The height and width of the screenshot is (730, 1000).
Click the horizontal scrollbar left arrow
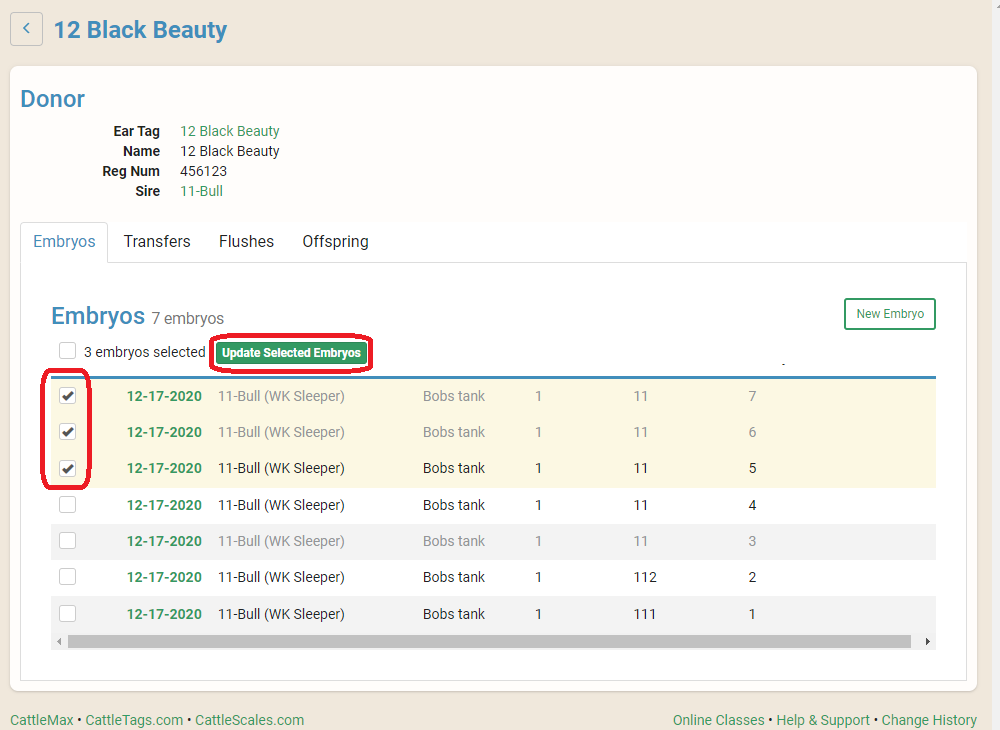[59, 641]
